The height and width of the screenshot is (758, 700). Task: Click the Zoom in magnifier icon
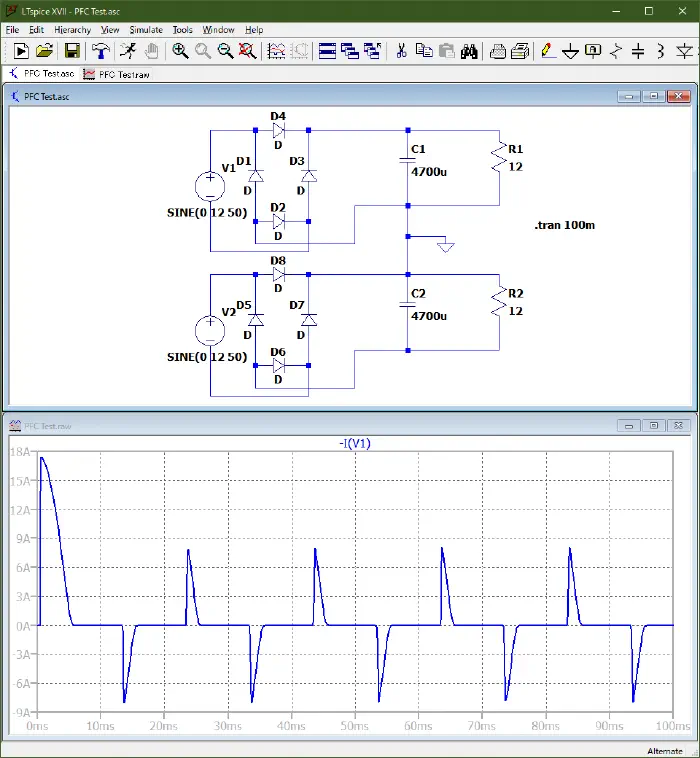coord(180,51)
